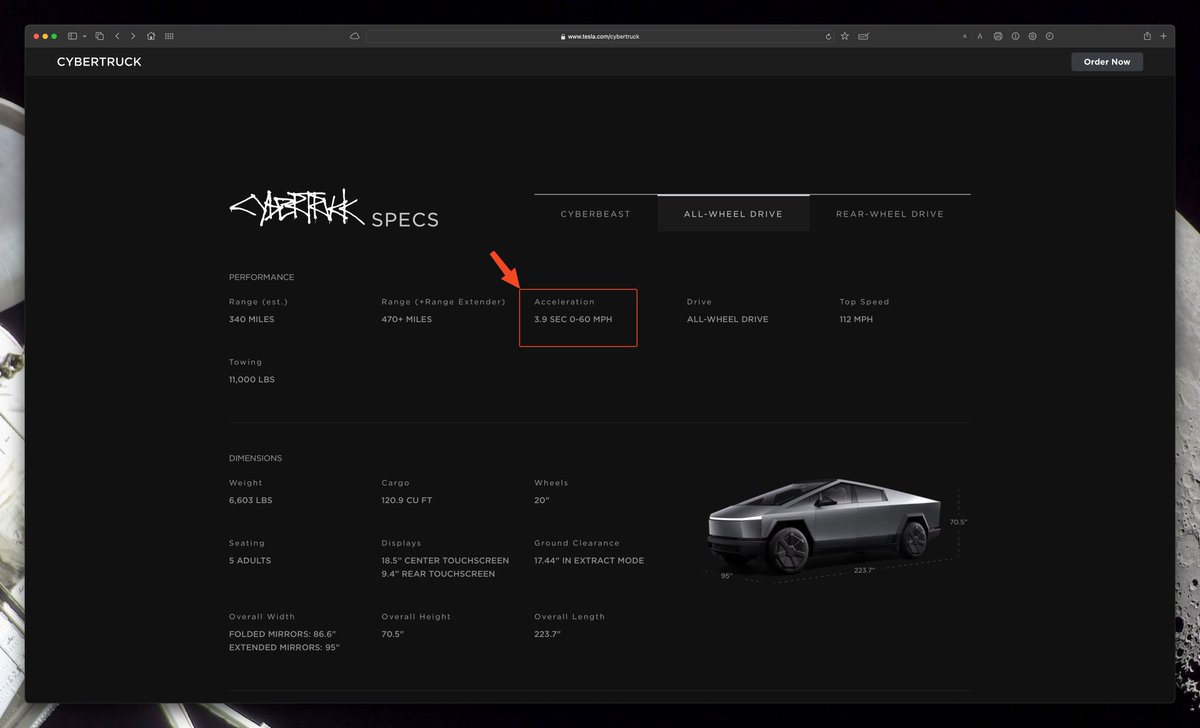The width and height of the screenshot is (1200, 728).
Task: Click the CYBERTRUCK header logo
Action: [x=99, y=62]
